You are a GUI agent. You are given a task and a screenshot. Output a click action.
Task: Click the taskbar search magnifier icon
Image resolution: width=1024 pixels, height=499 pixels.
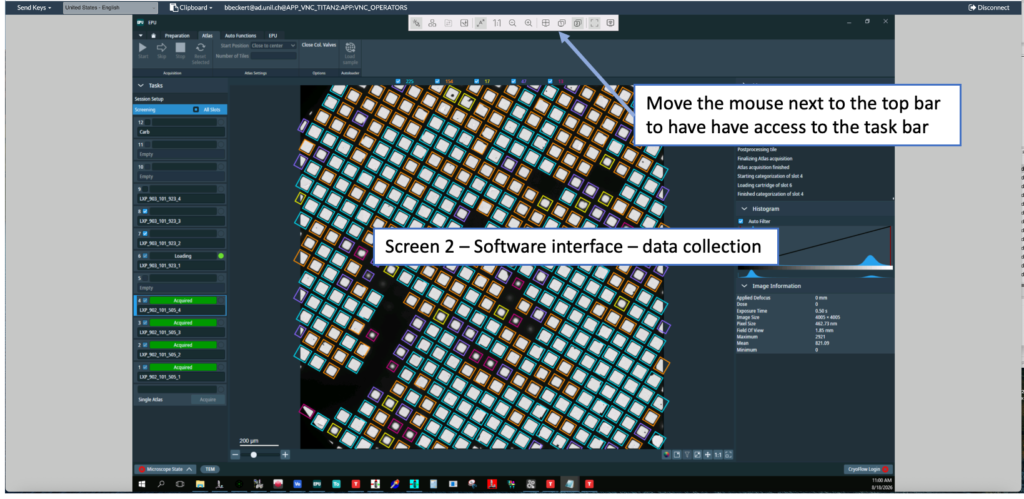(x=161, y=484)
